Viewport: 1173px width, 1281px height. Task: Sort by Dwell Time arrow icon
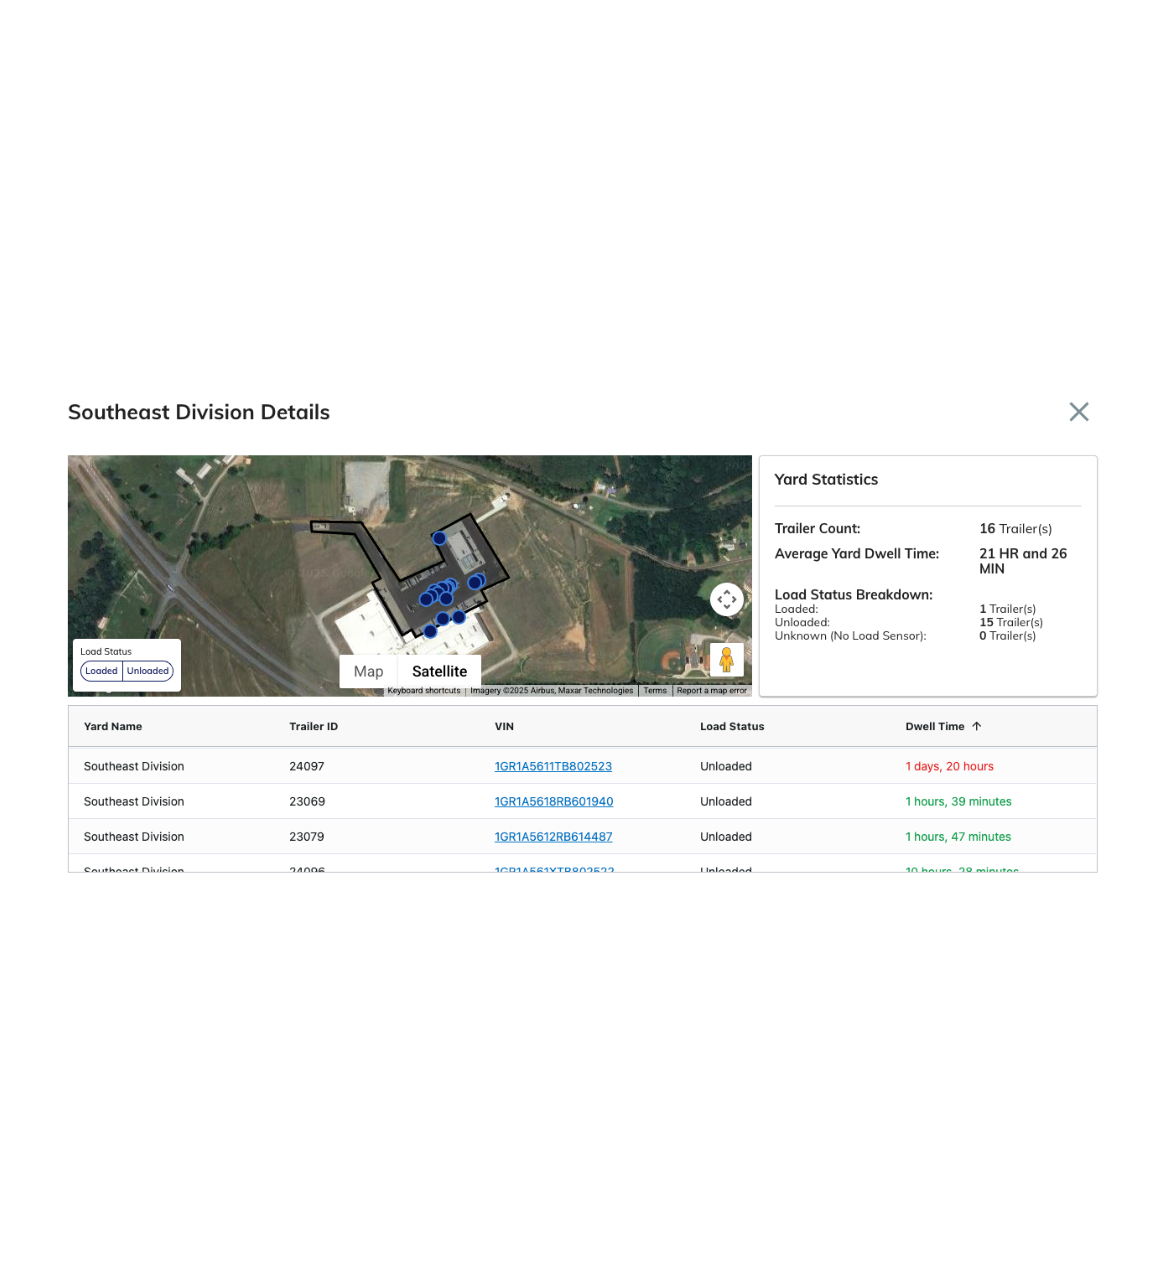977,727
